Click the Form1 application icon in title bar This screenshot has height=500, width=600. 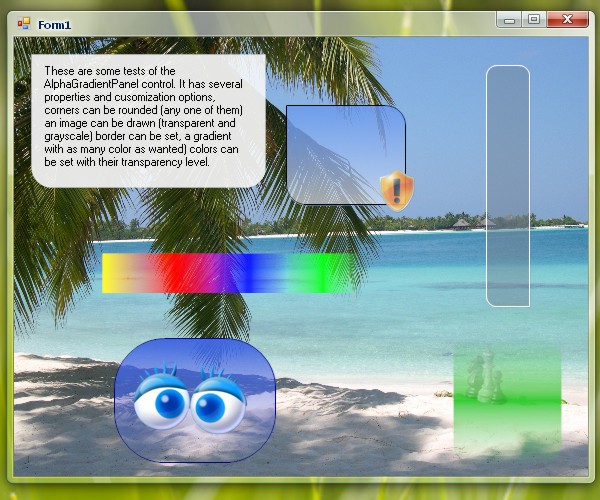point(24,24)
